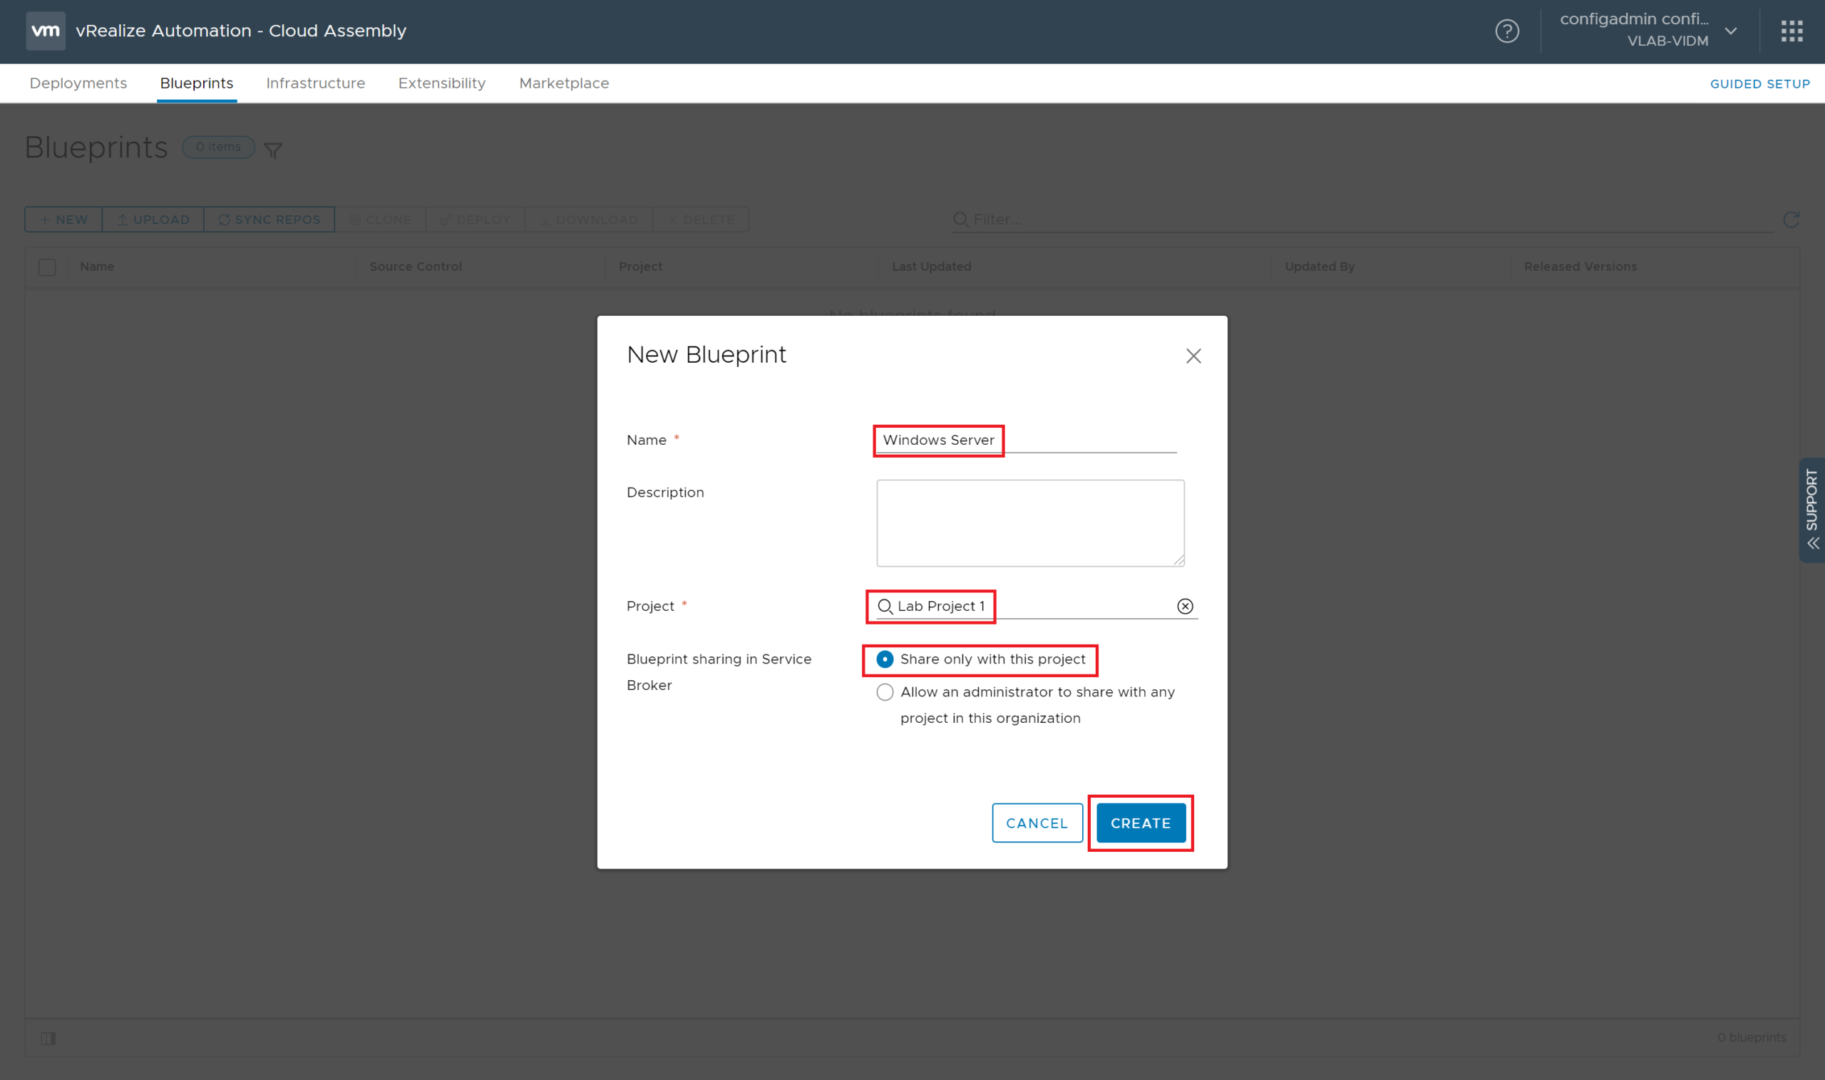Close the New Blueprint dialog
This screenshot has height=1080, width=1825.
pyautogui.click(x=1193, y=356)
